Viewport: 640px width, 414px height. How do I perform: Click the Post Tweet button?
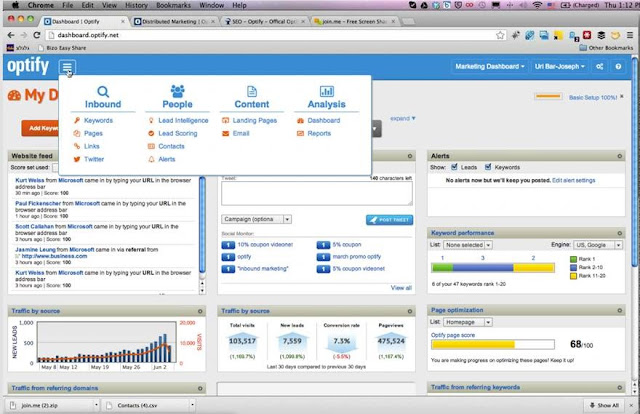pos(389,220)
